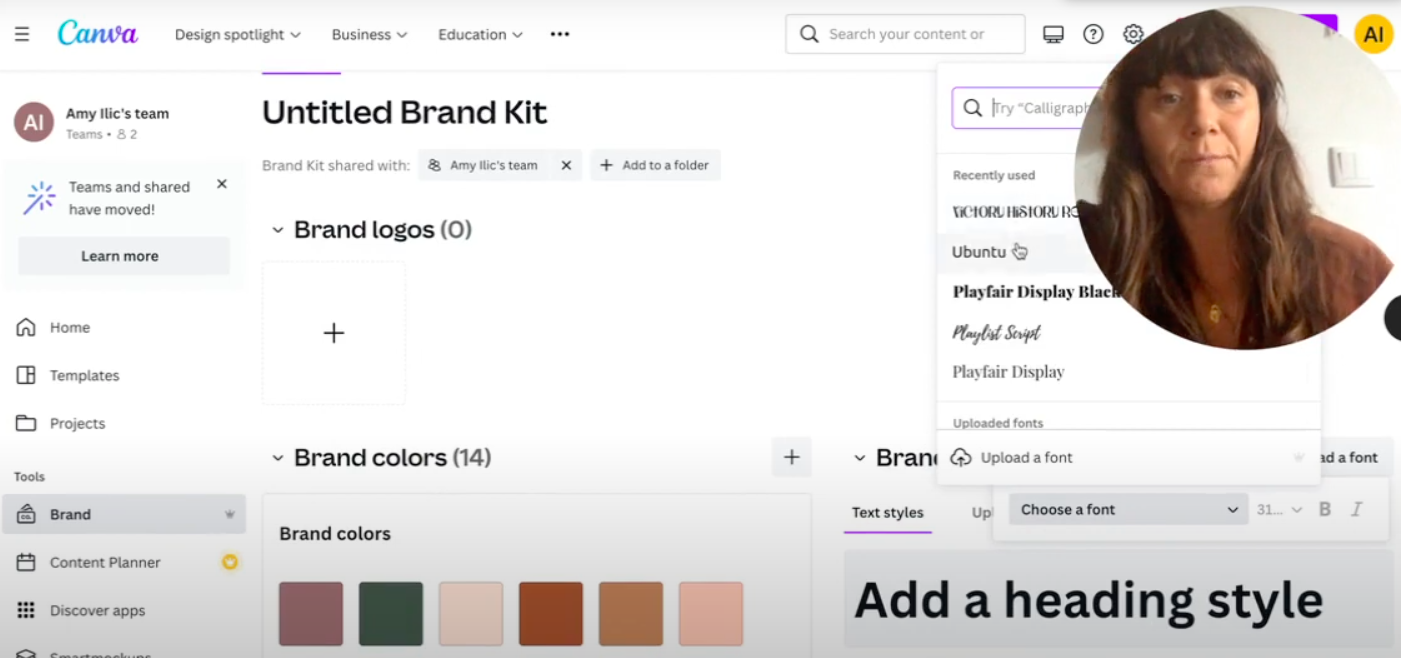Click the search magnifier in font search box

click(x=972, y=108)
